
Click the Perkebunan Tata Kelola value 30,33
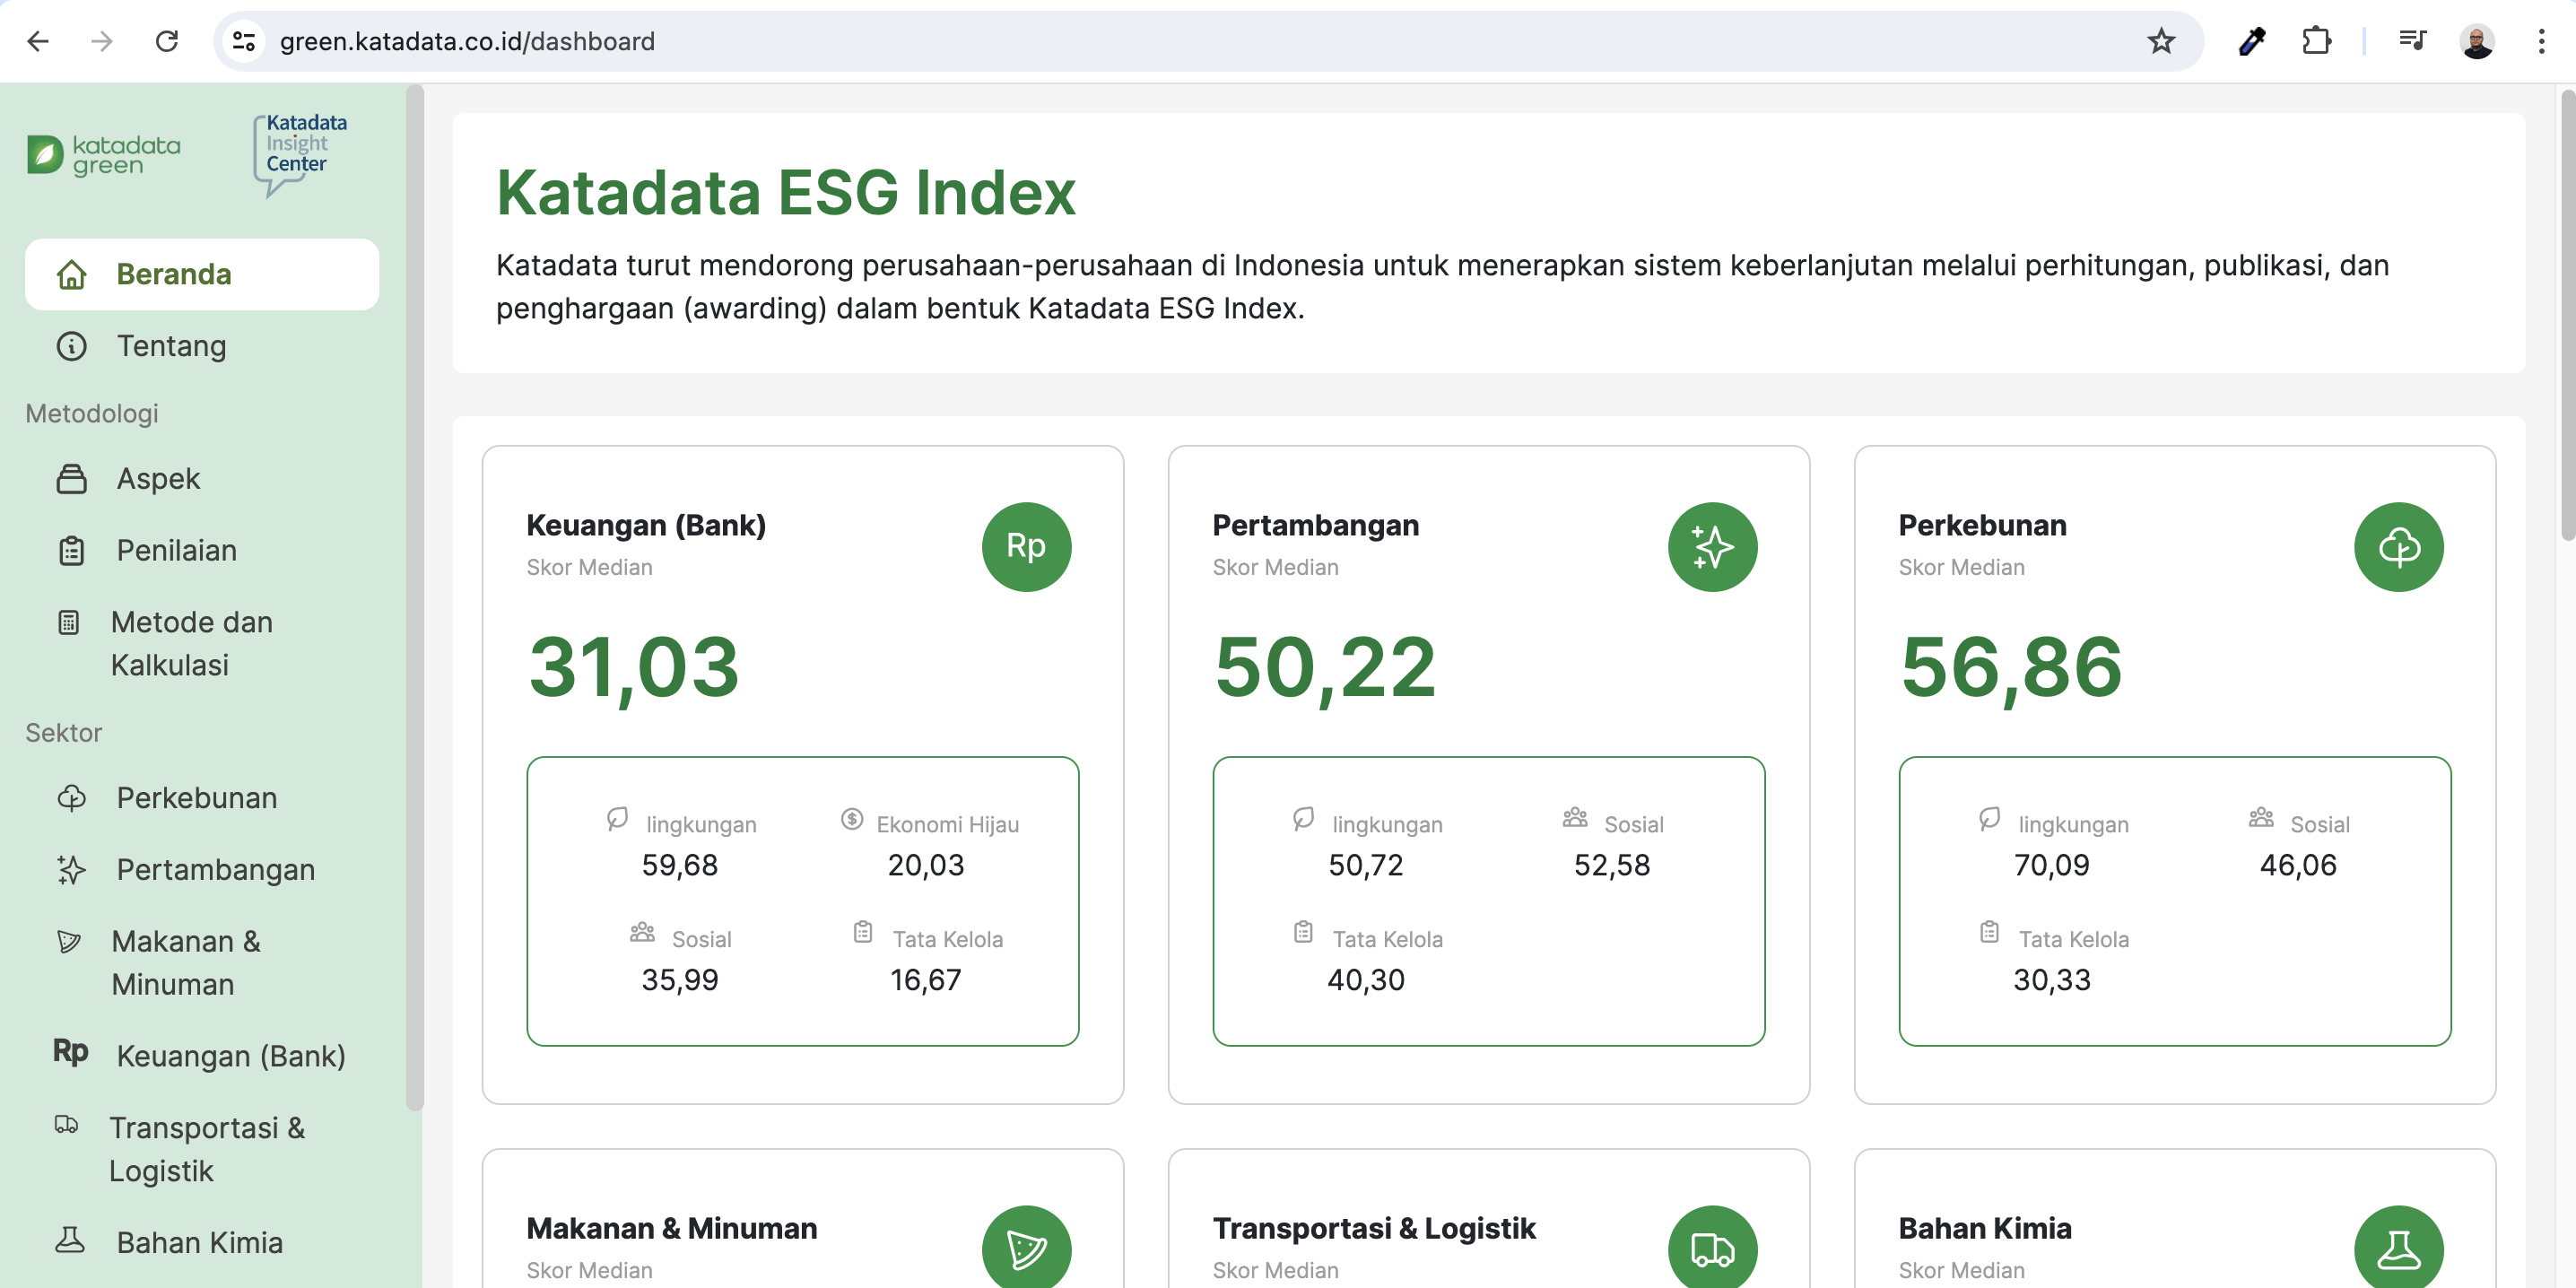pos(2052,980)
